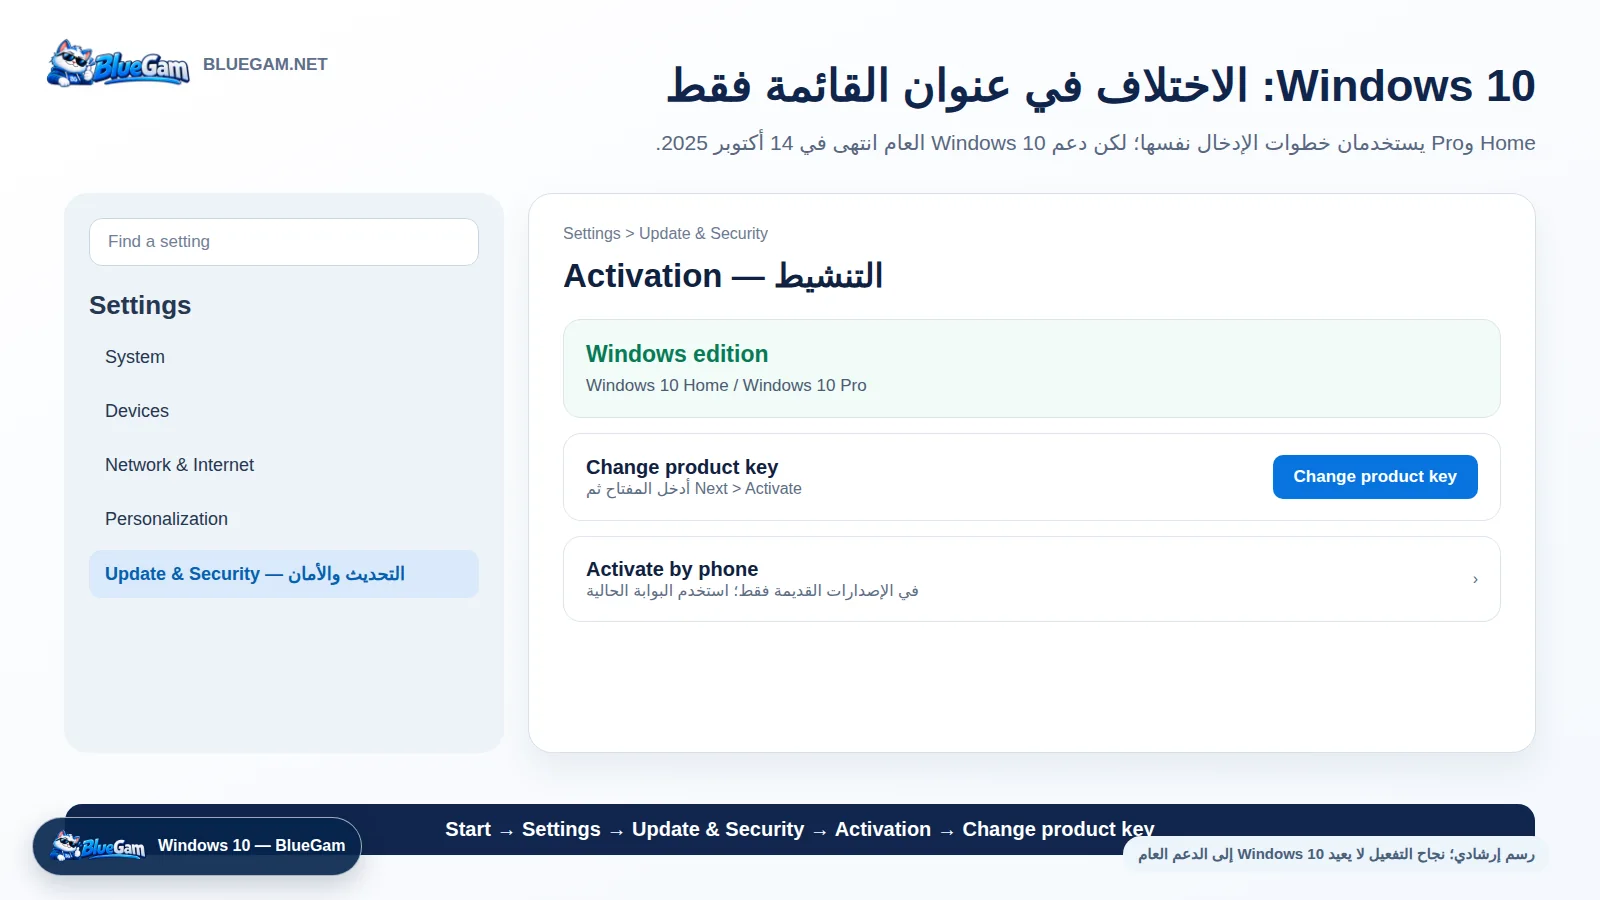Expand the Activate by phone chevron
Screen dimensions: 1600x900
pyautogui.click(x=1475, y=579)
